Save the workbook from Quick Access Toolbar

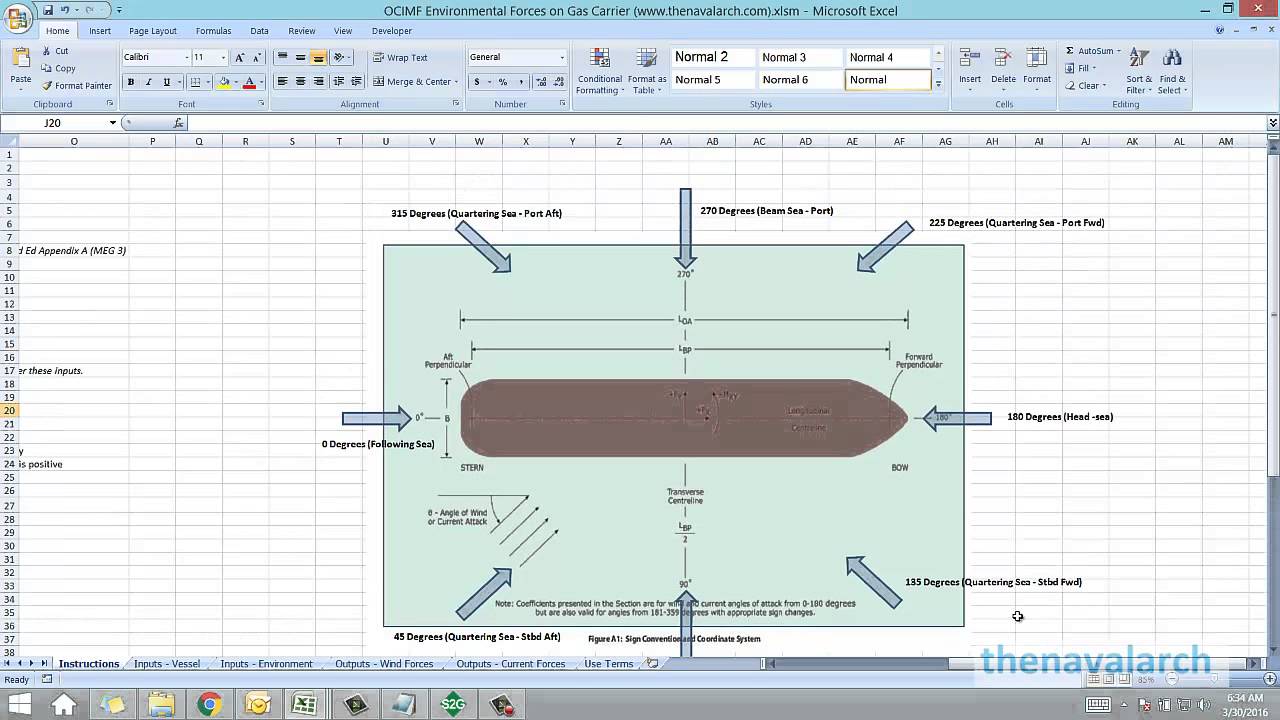click(x=47, y=10)
